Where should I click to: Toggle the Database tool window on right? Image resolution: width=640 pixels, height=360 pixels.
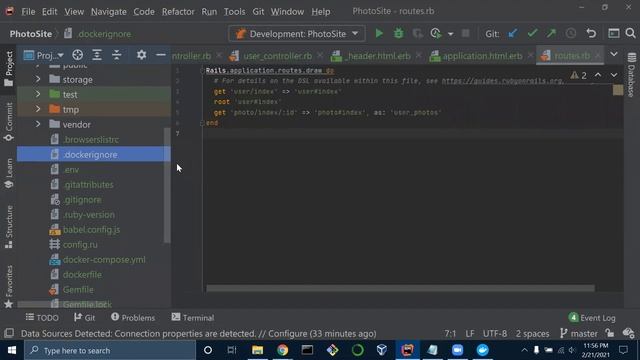631,75
